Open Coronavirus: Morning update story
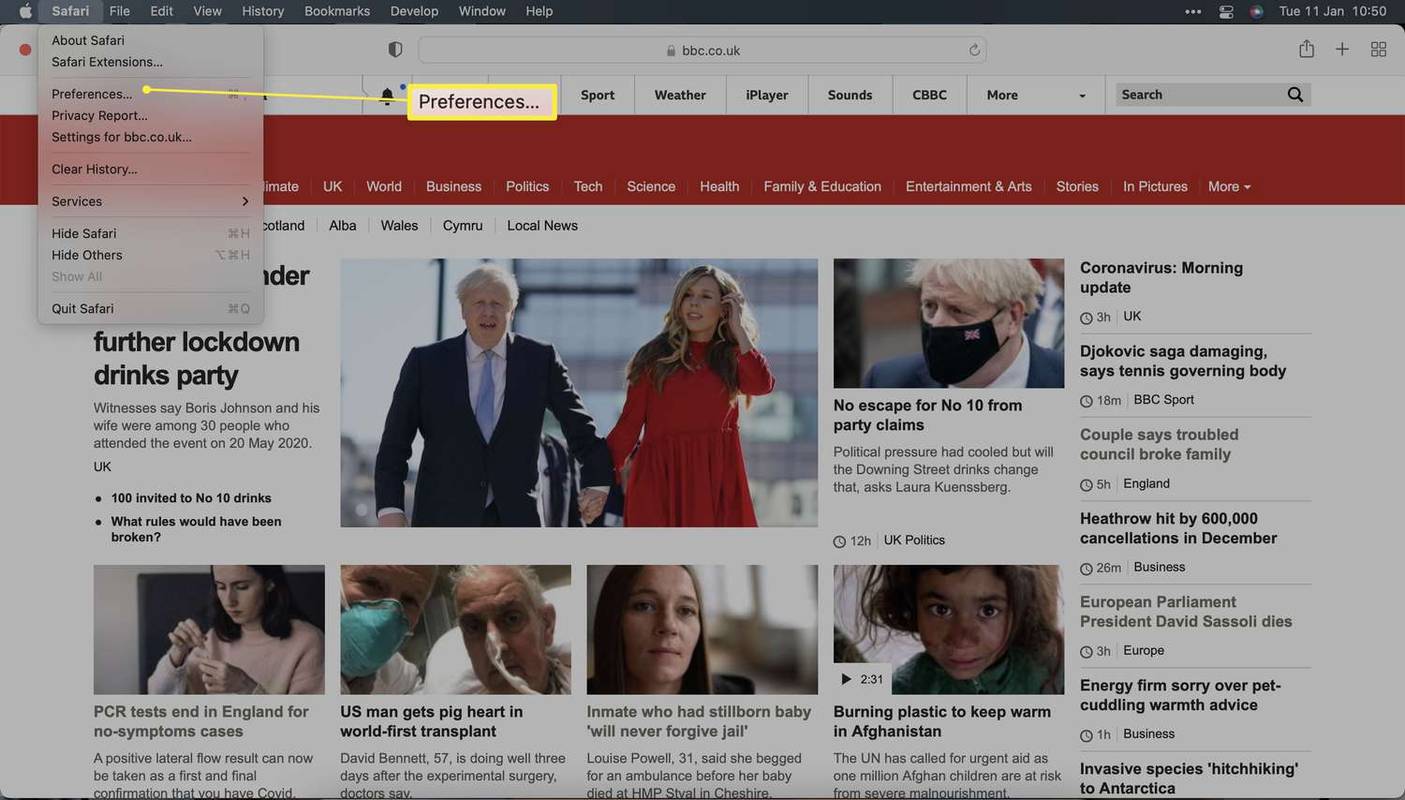The width and height of the screenshot is (1405, 800). click(1161, 278)
